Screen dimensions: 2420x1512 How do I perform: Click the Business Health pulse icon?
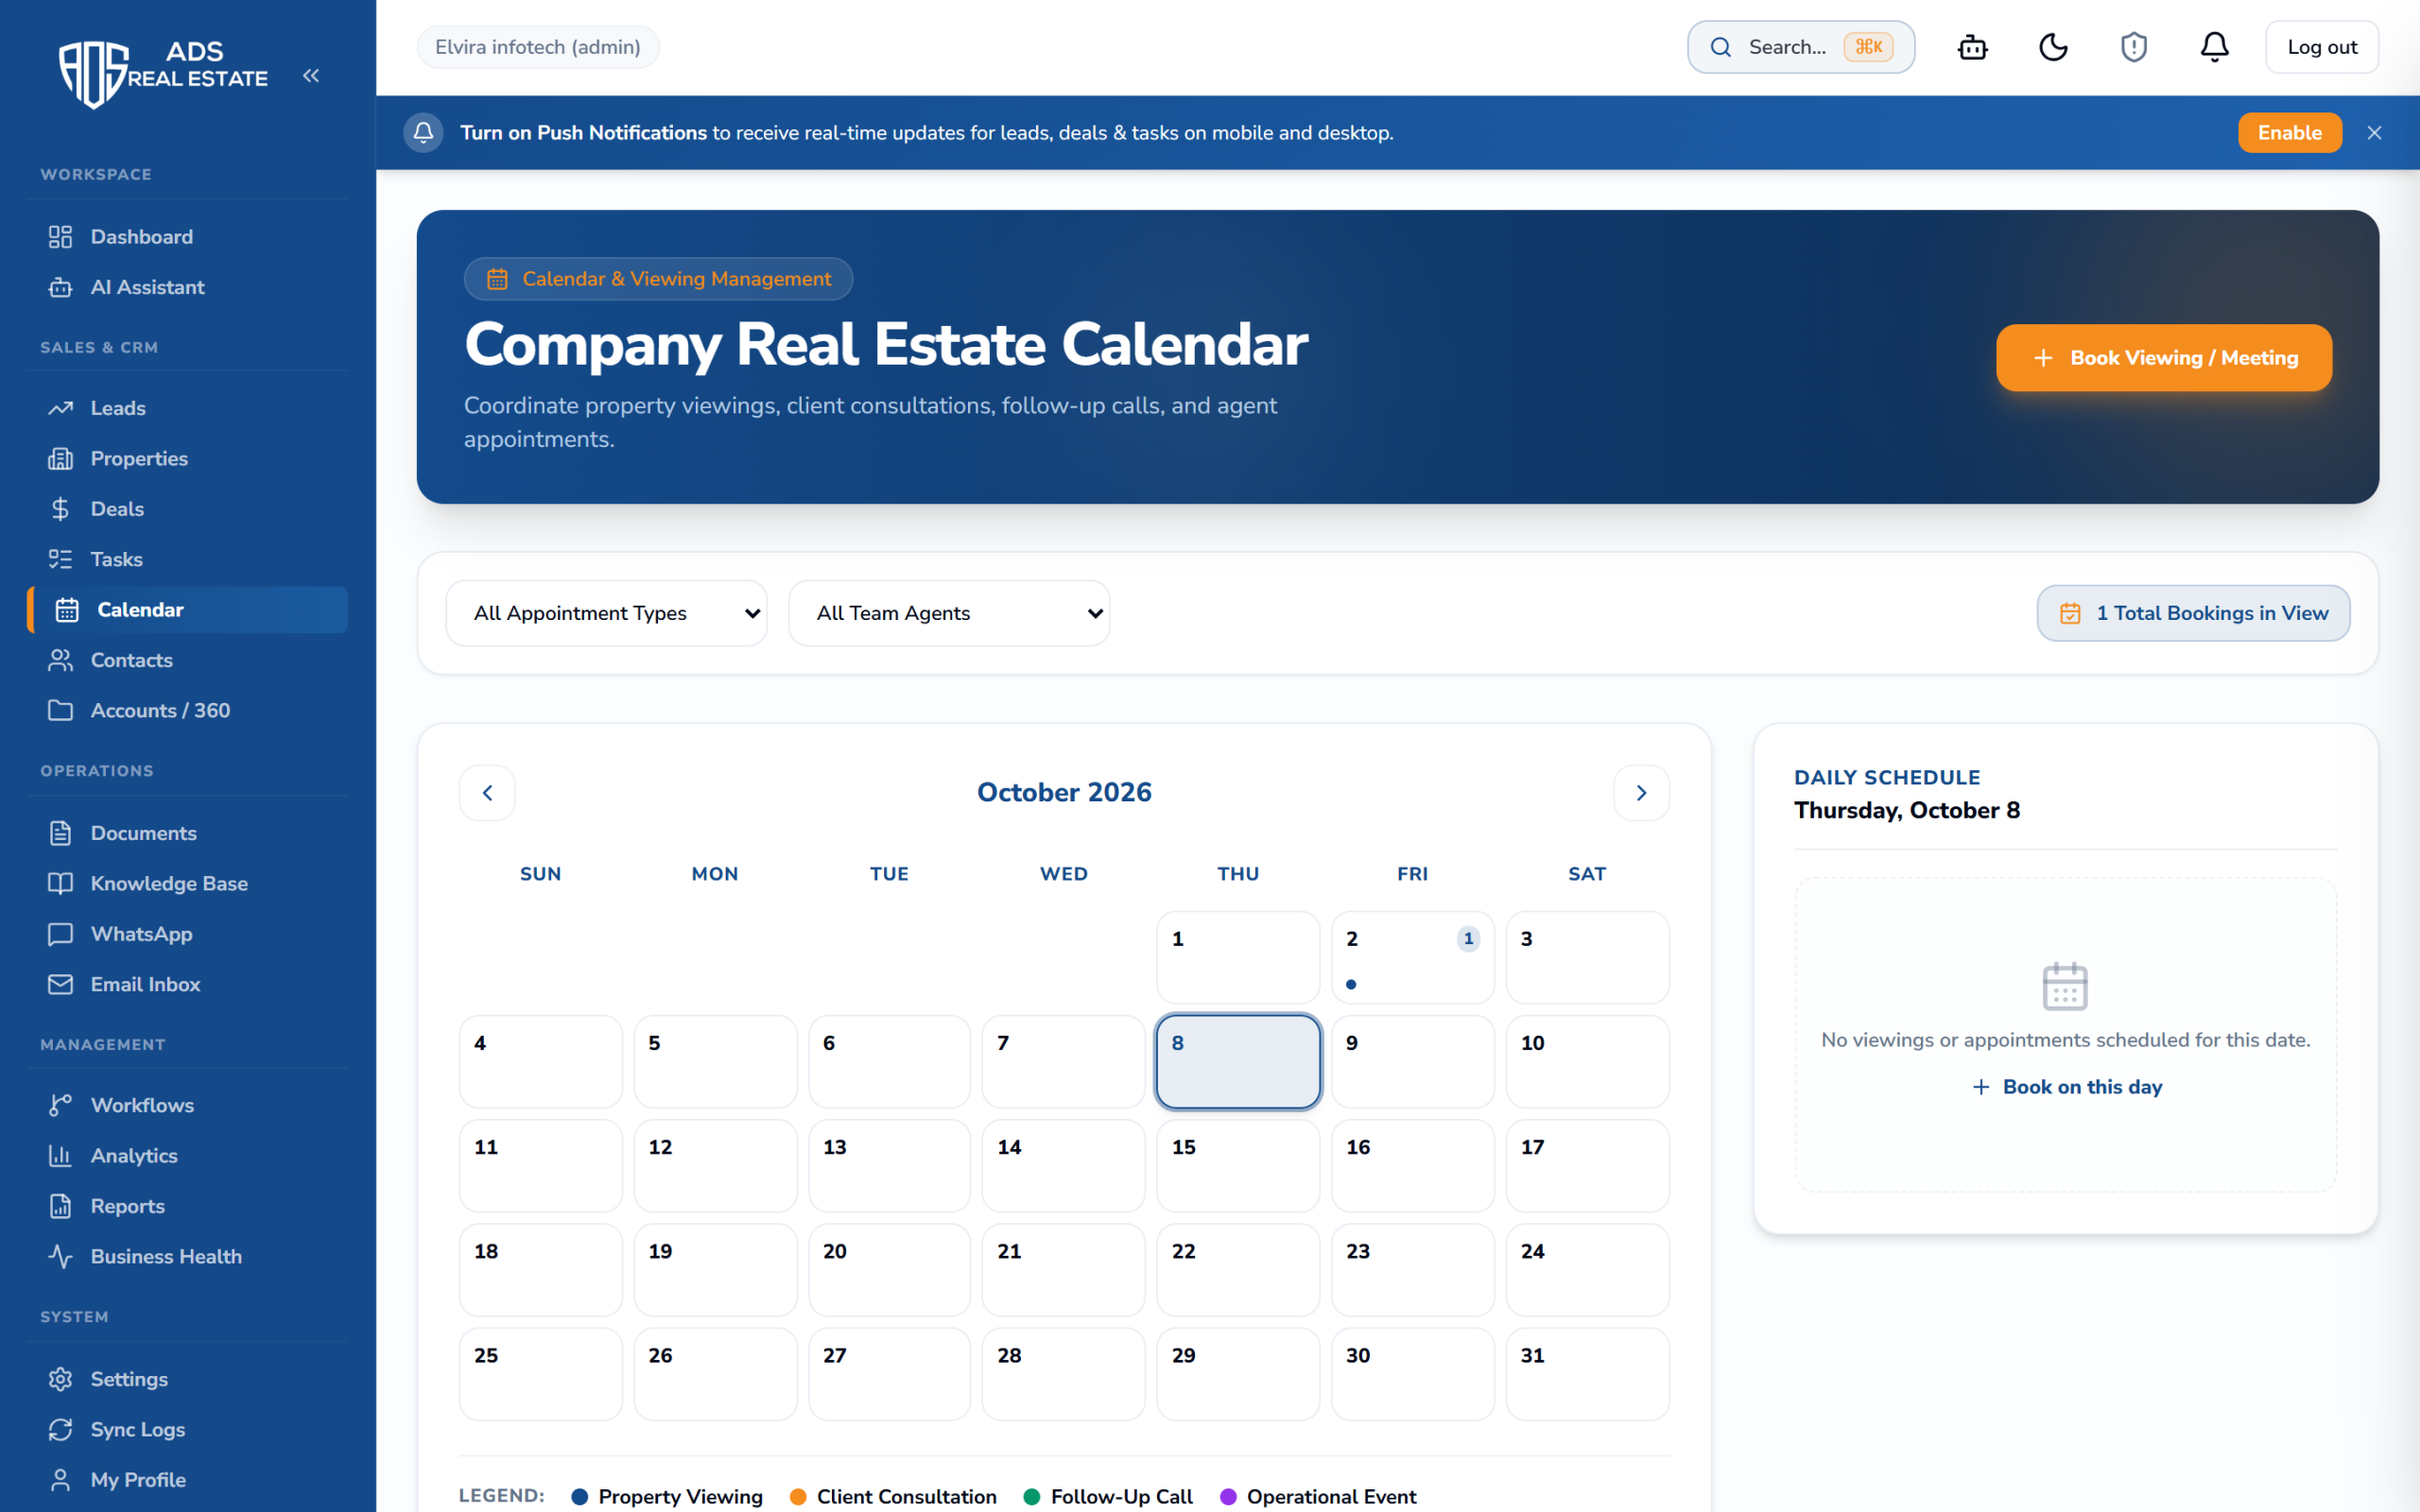[60, 1256]
